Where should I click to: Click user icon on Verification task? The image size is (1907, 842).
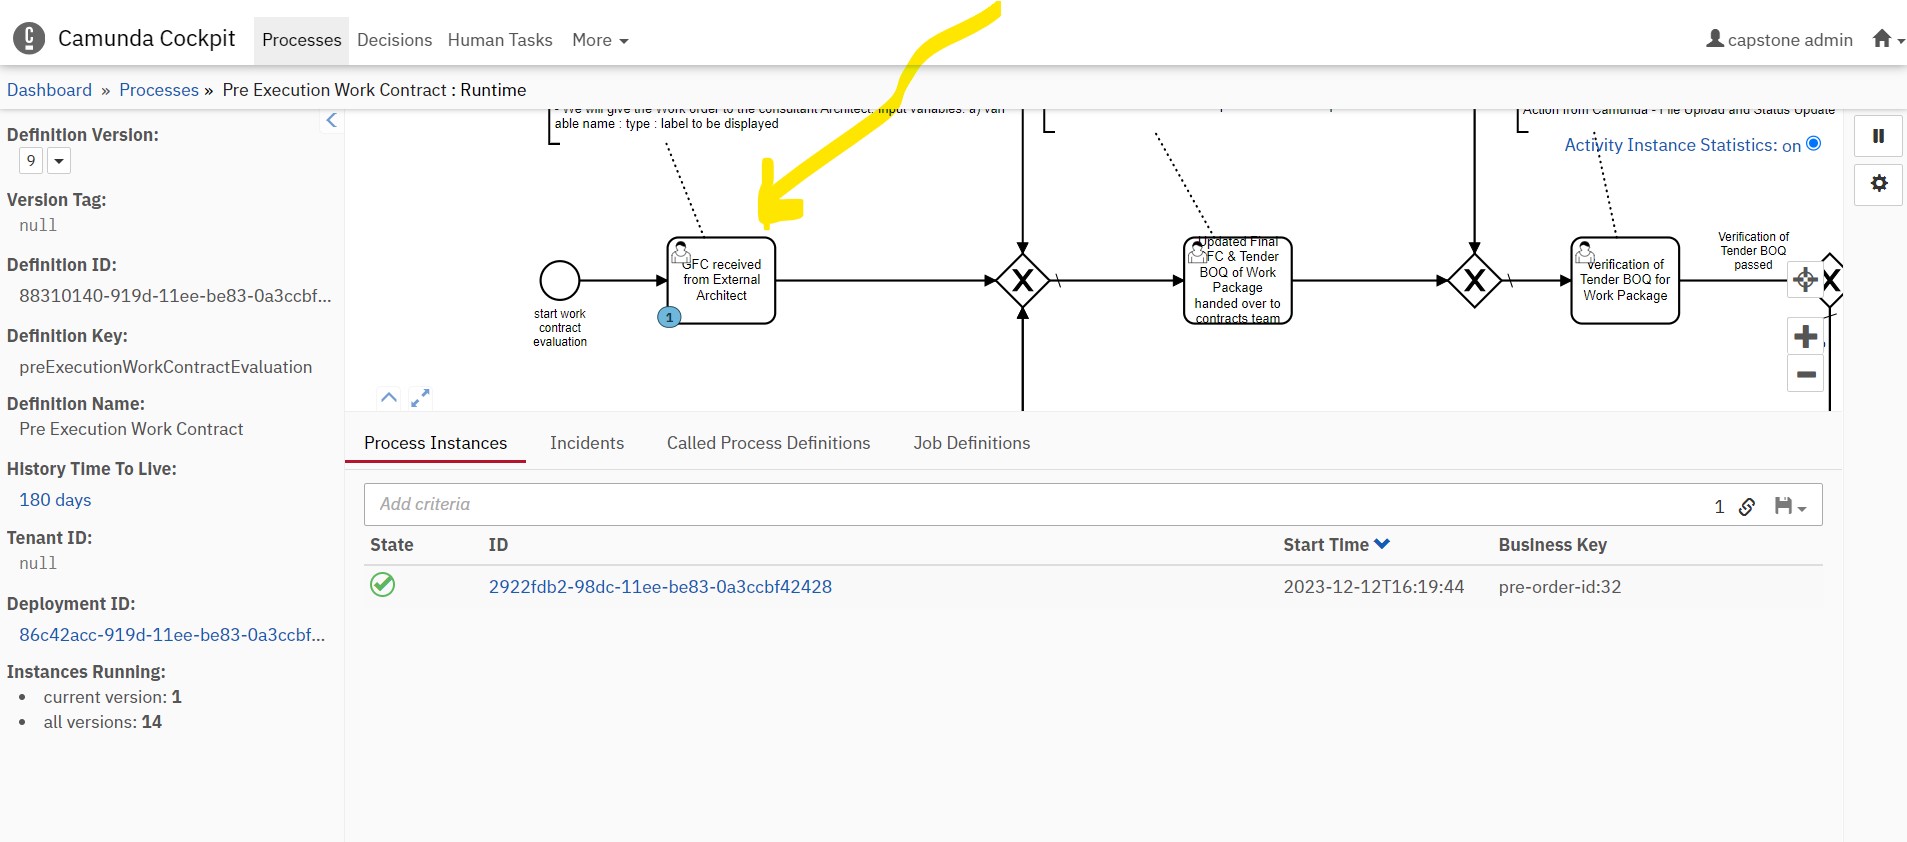click(1585, 253)
